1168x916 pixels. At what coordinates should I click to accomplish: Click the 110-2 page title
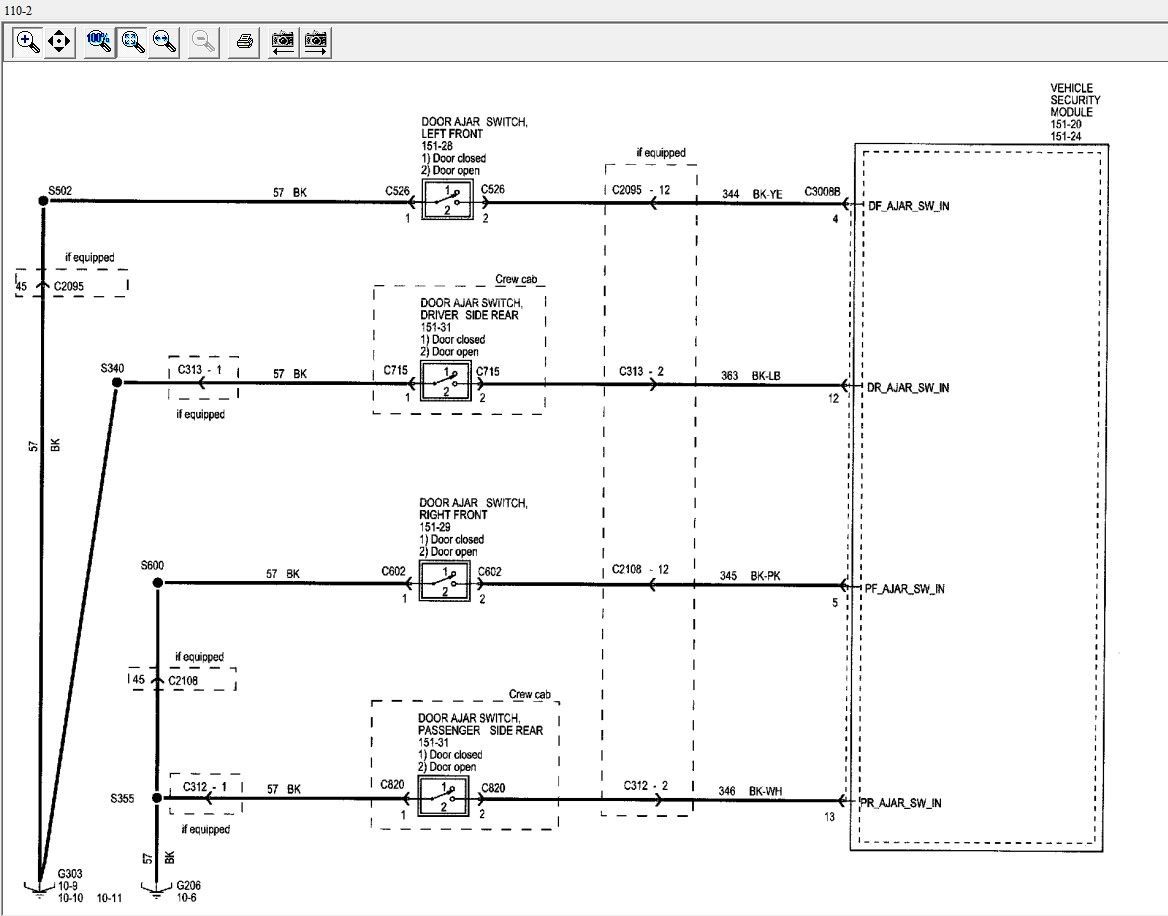point(18,10)
